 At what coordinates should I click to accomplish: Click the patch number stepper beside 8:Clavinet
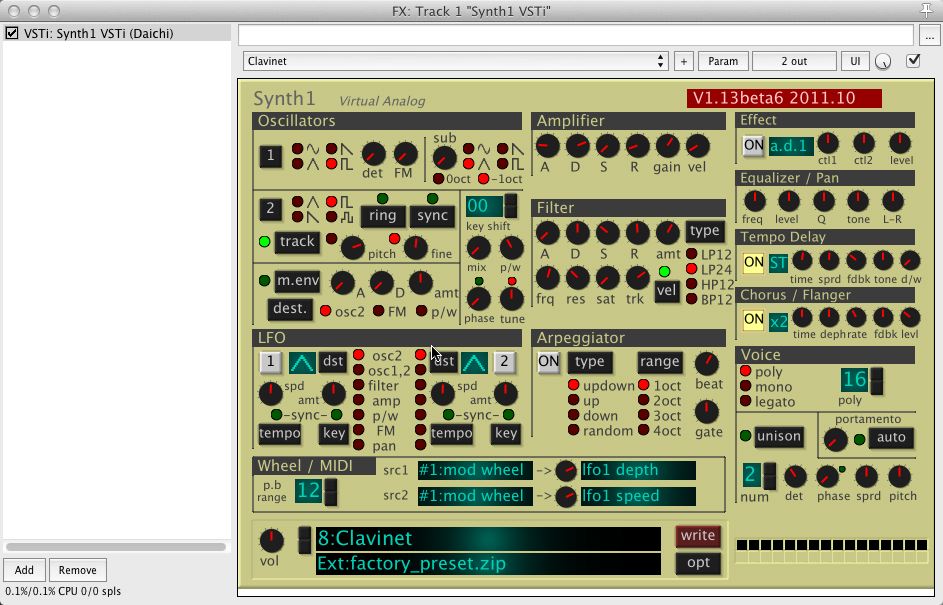[304, 540]
